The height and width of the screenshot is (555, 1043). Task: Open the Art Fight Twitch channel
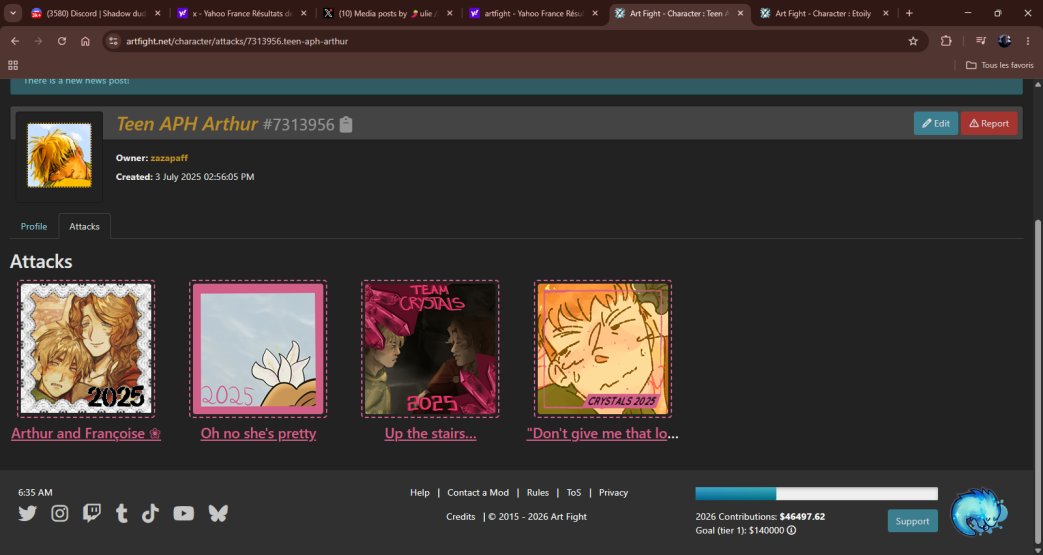click(x=92, y=513)
